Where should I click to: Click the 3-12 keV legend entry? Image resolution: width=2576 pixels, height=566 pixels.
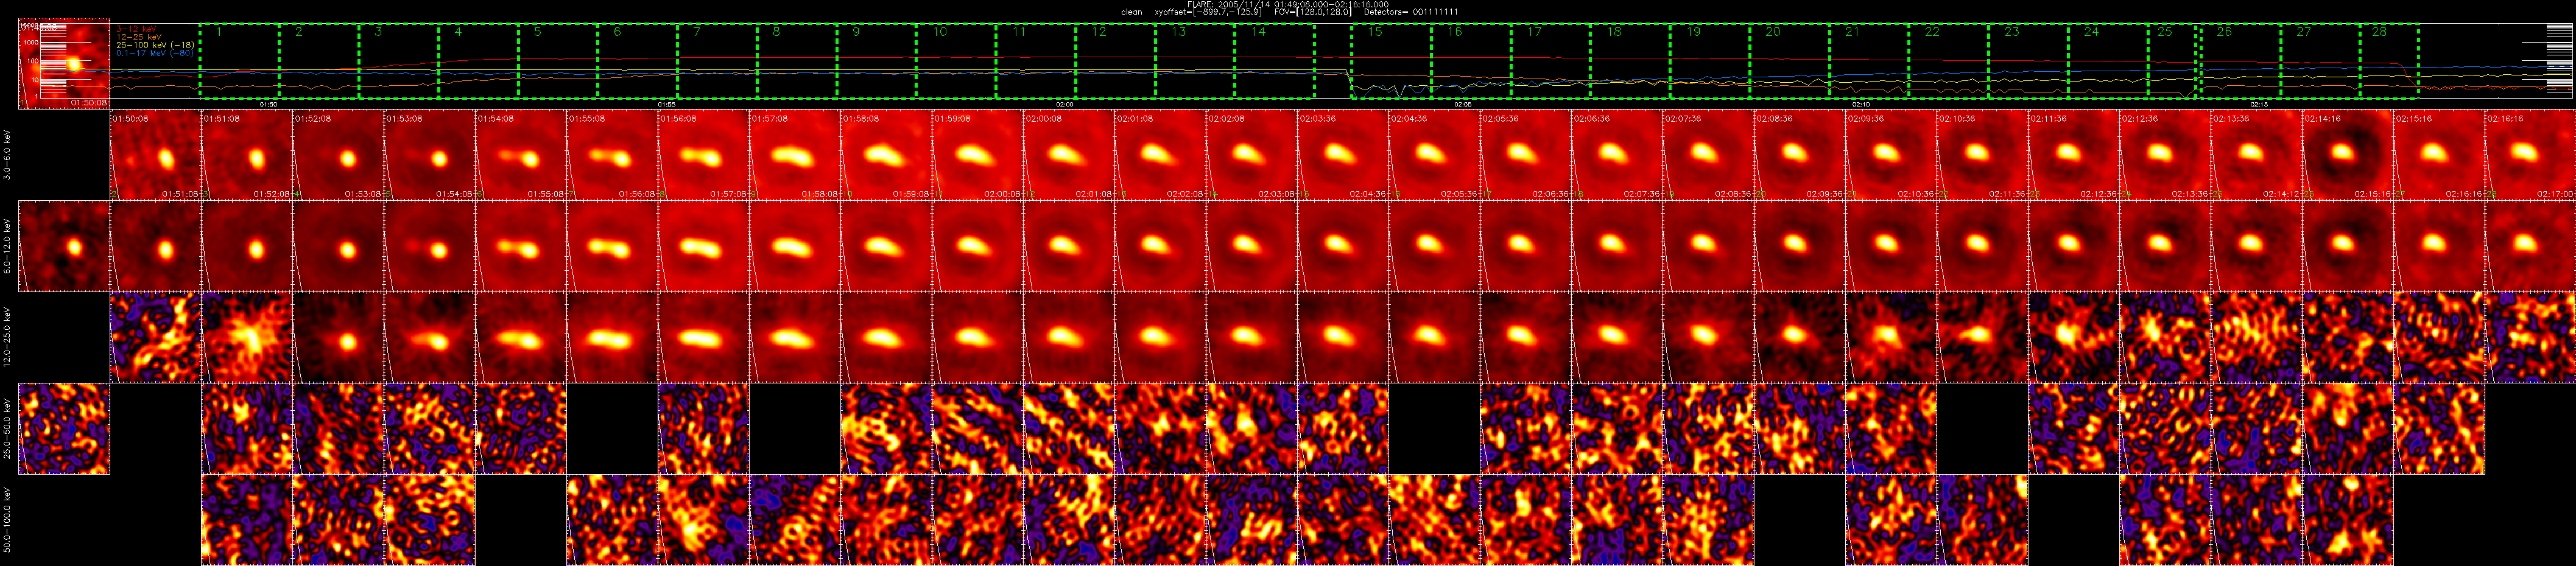click(137, 29)
